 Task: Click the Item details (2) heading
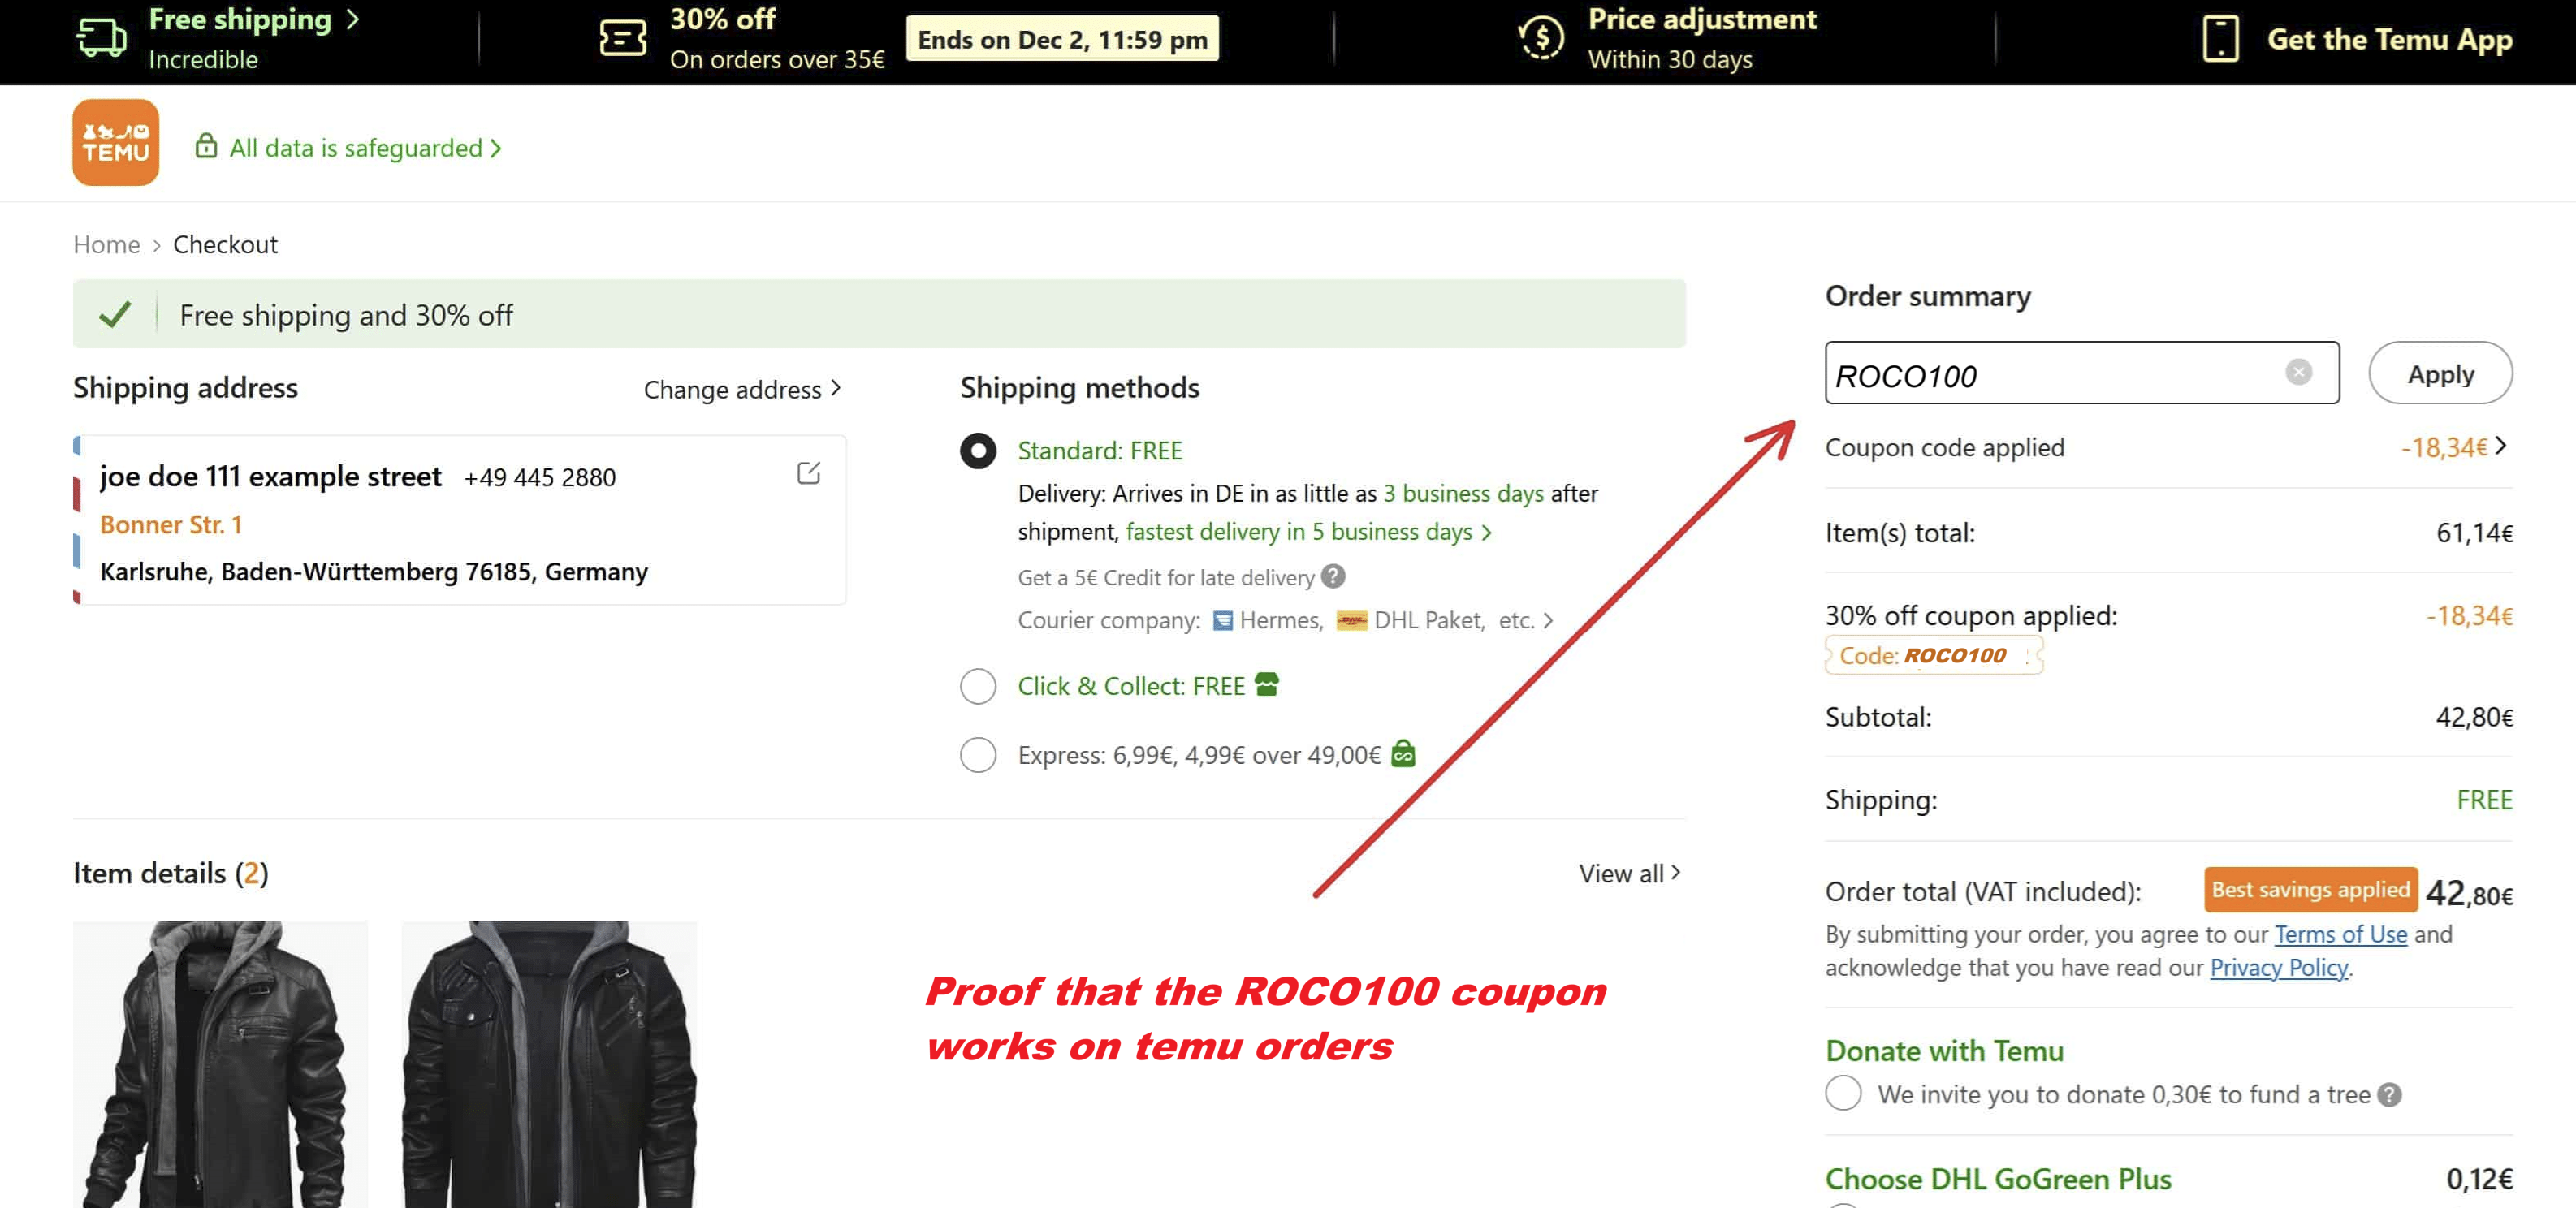point(170,873)
